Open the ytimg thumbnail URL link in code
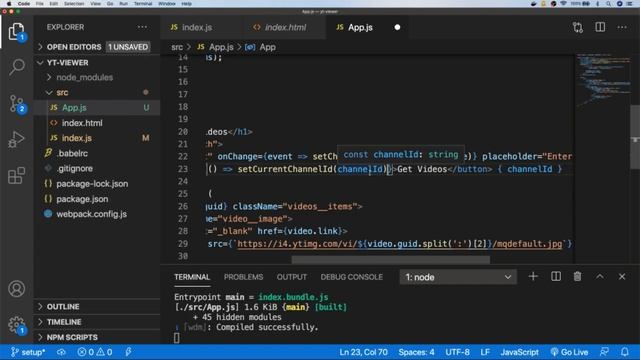 point(399,244)
